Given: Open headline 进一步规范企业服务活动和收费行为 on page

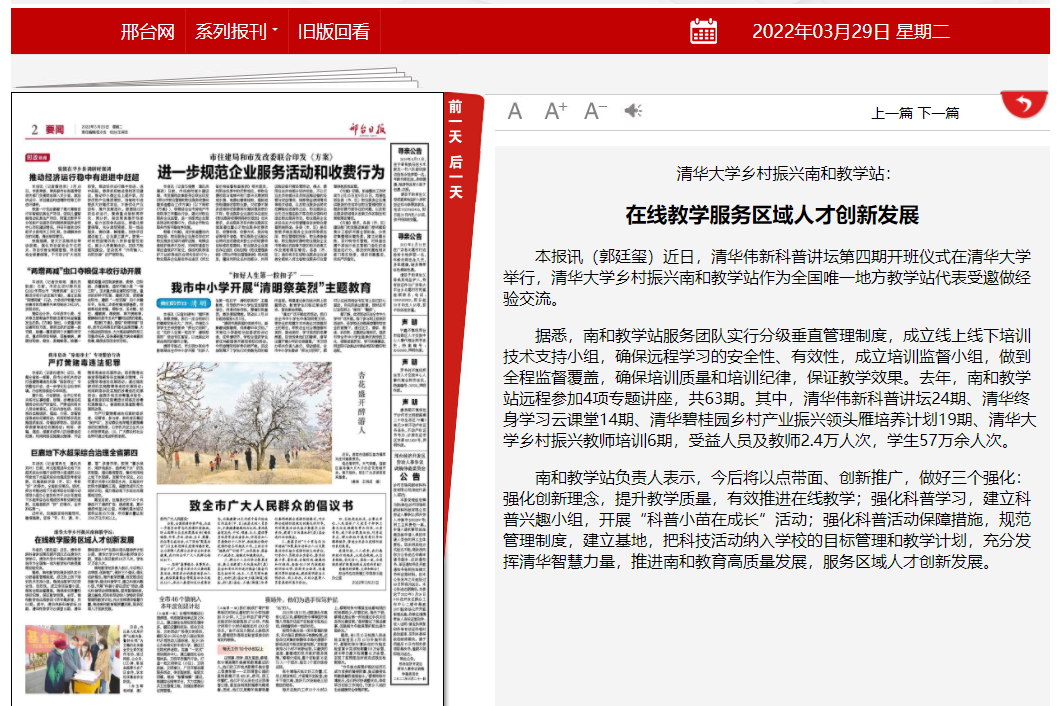Looking at the screenshot, I should coord(270,172).
